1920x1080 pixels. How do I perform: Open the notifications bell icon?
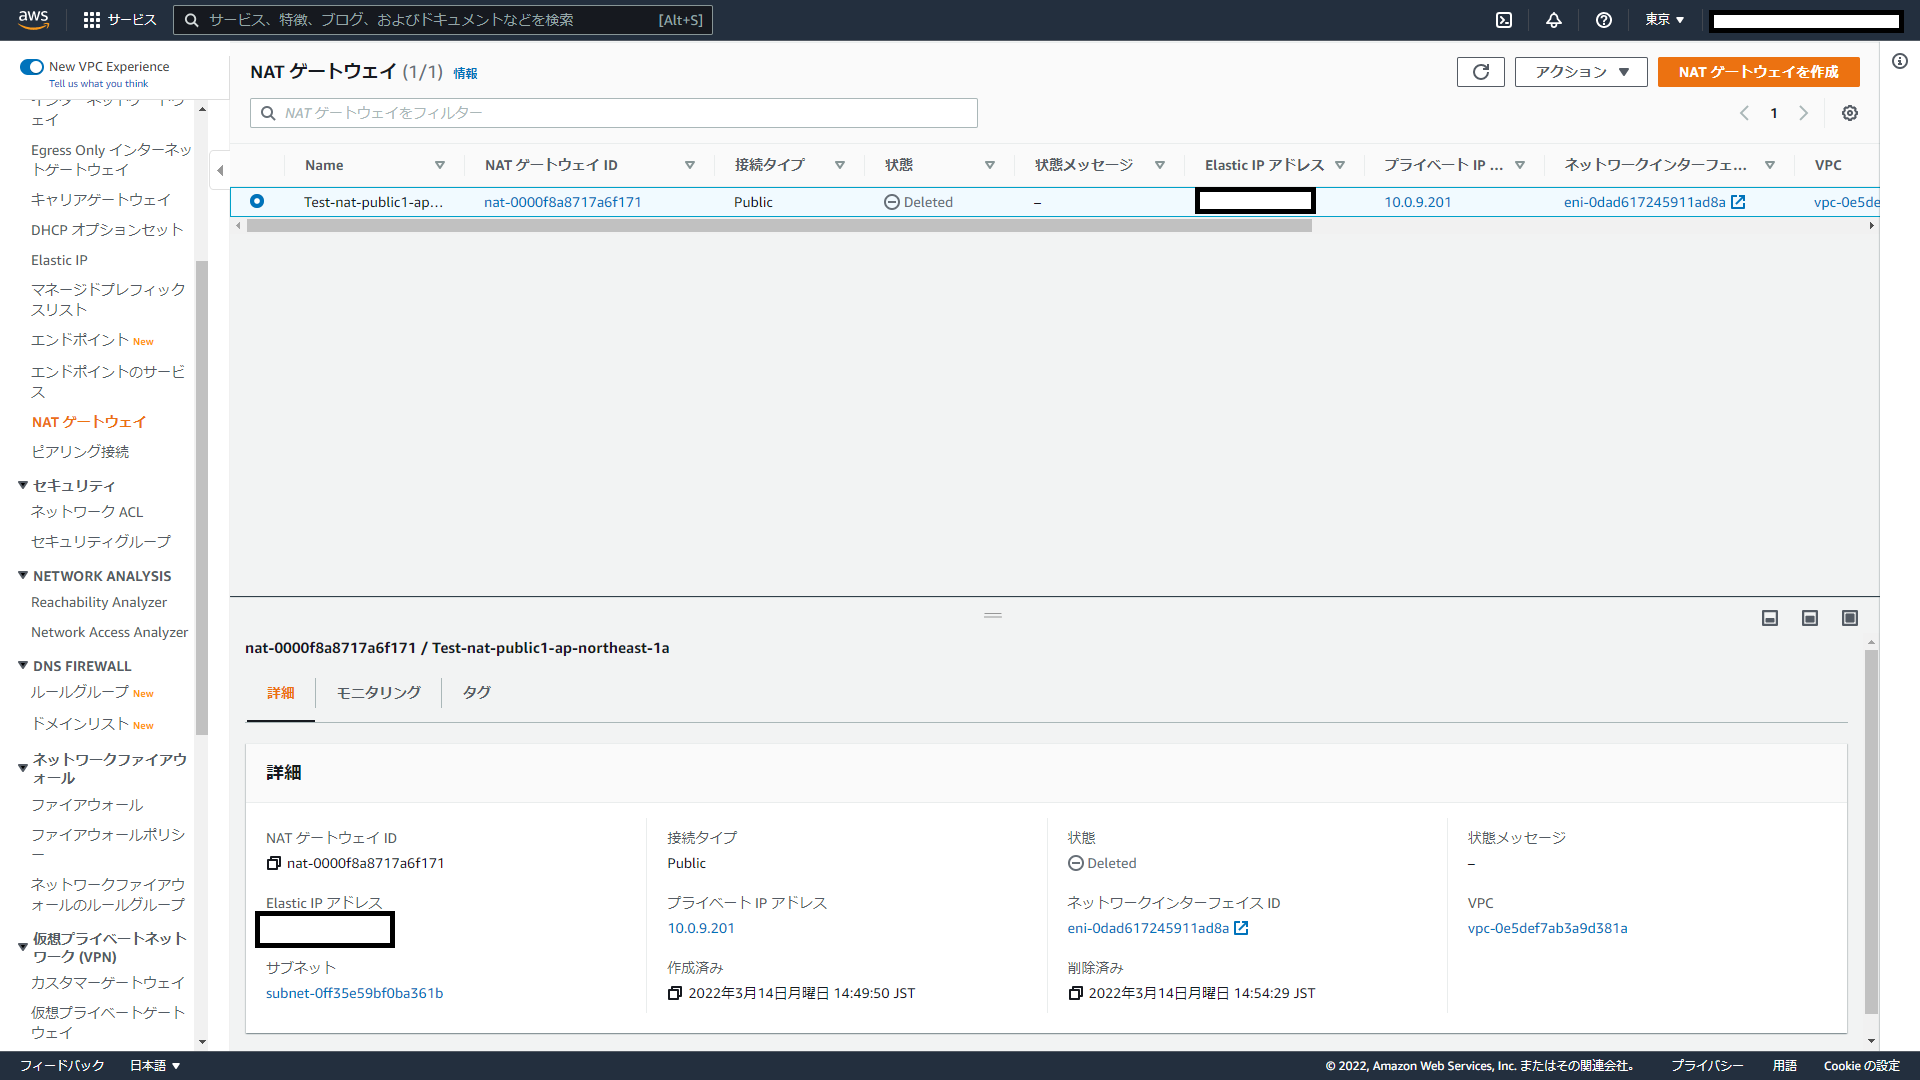tap(1553, 20)
